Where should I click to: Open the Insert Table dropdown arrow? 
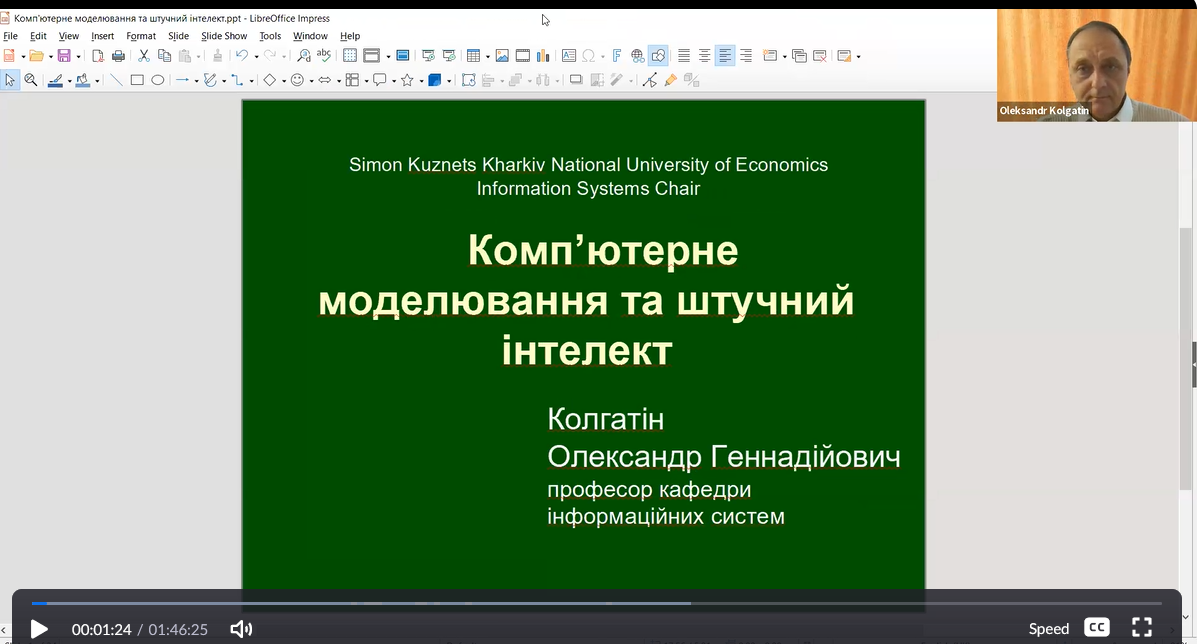tap(487, 57)
